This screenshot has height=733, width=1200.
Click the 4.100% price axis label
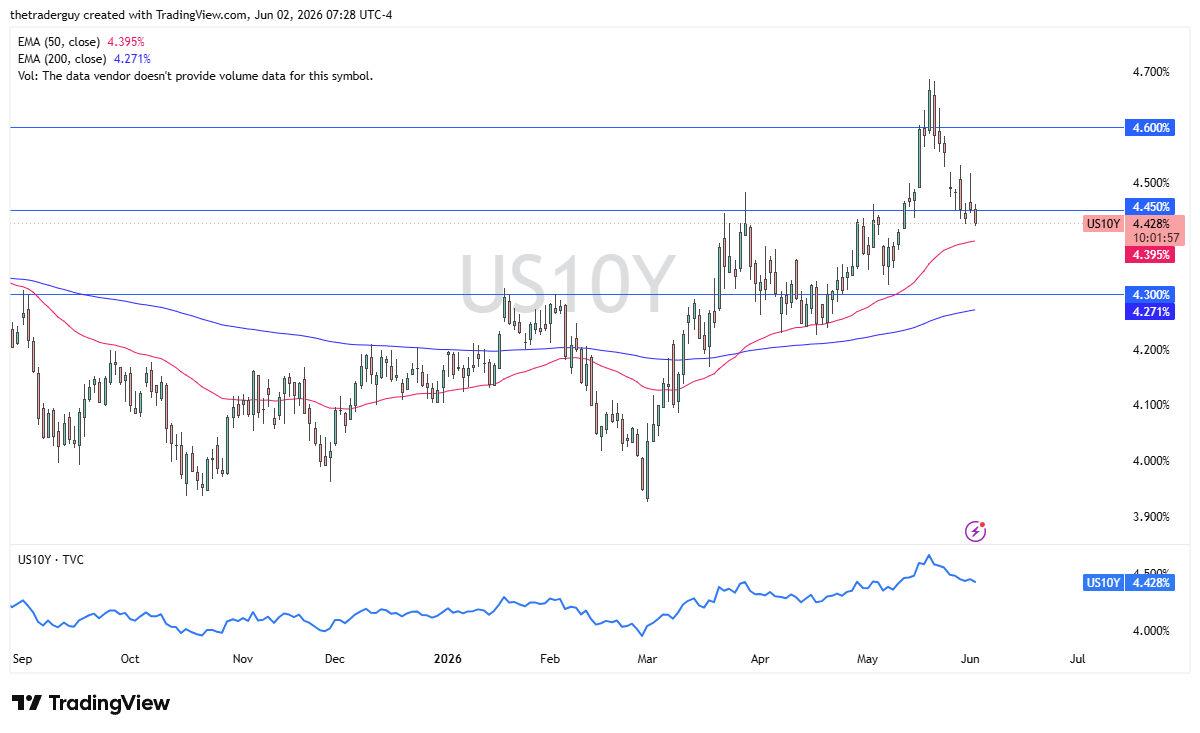coord(1152,405)
